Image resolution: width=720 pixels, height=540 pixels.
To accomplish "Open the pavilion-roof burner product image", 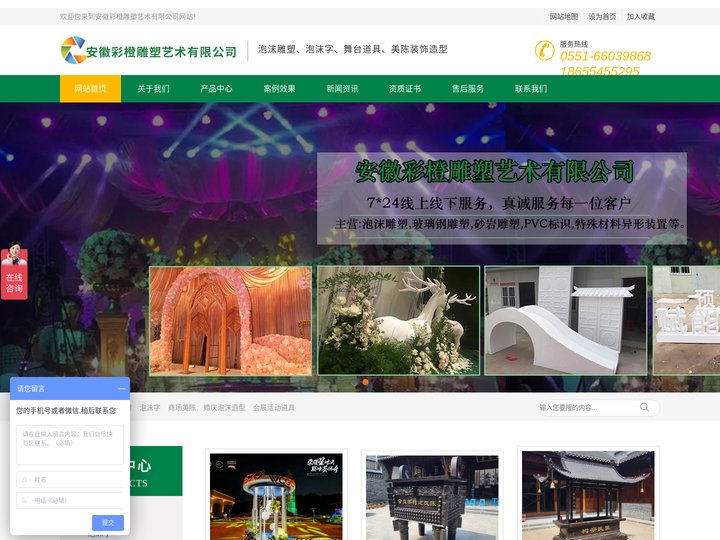I will (588, 495).
